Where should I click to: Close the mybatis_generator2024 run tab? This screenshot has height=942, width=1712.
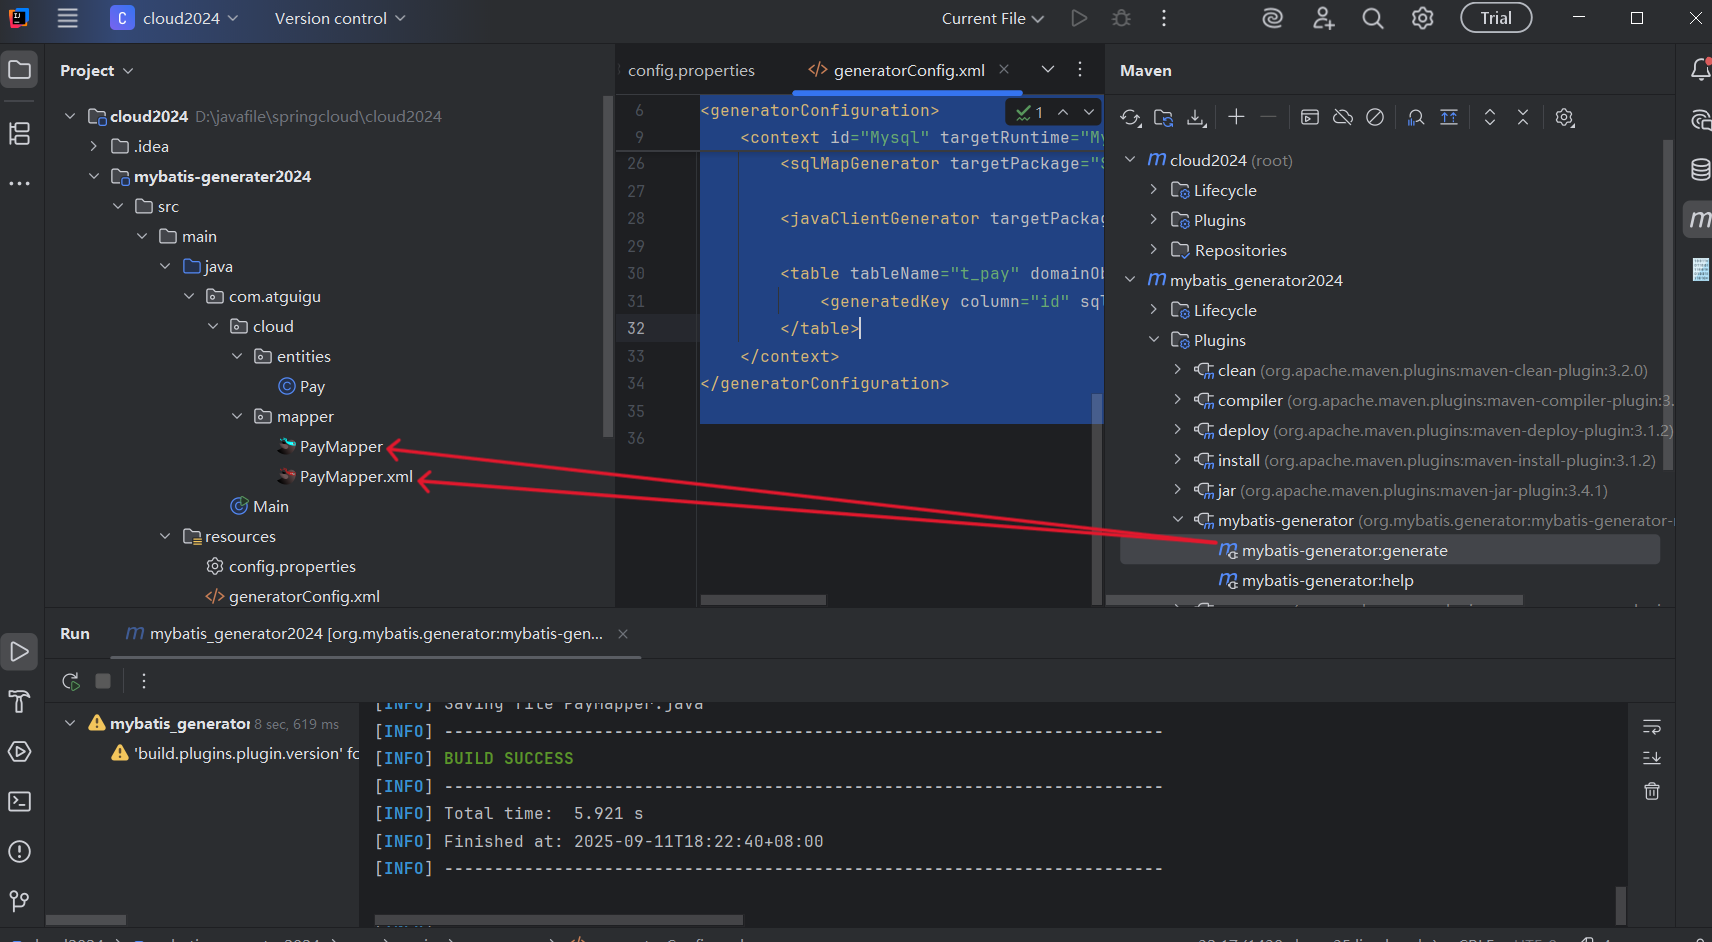623,634
